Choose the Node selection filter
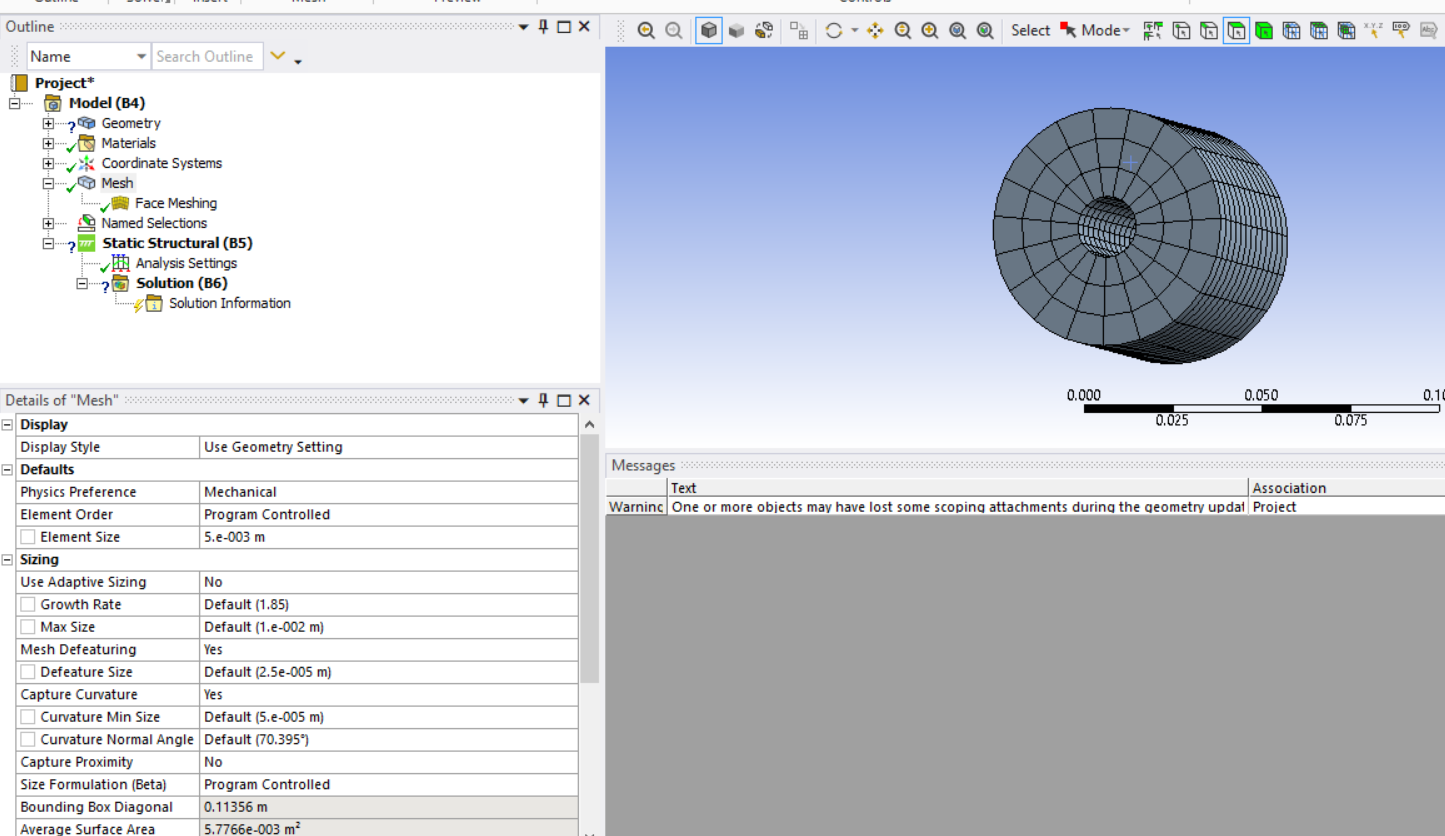The image size is (1445, 836). (x=1292, y=30)
